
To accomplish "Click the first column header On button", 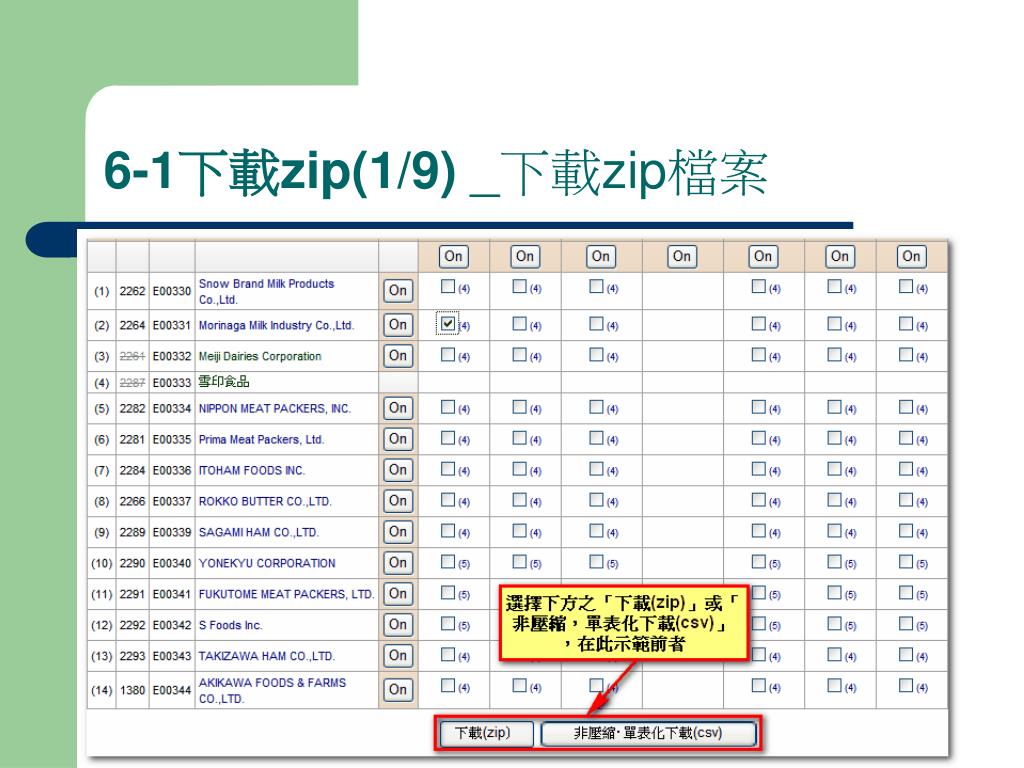I will [x=453, y=256].
